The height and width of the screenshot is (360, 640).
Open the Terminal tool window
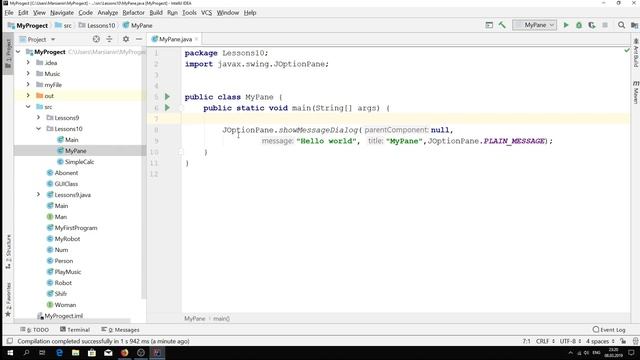[75, 329]
